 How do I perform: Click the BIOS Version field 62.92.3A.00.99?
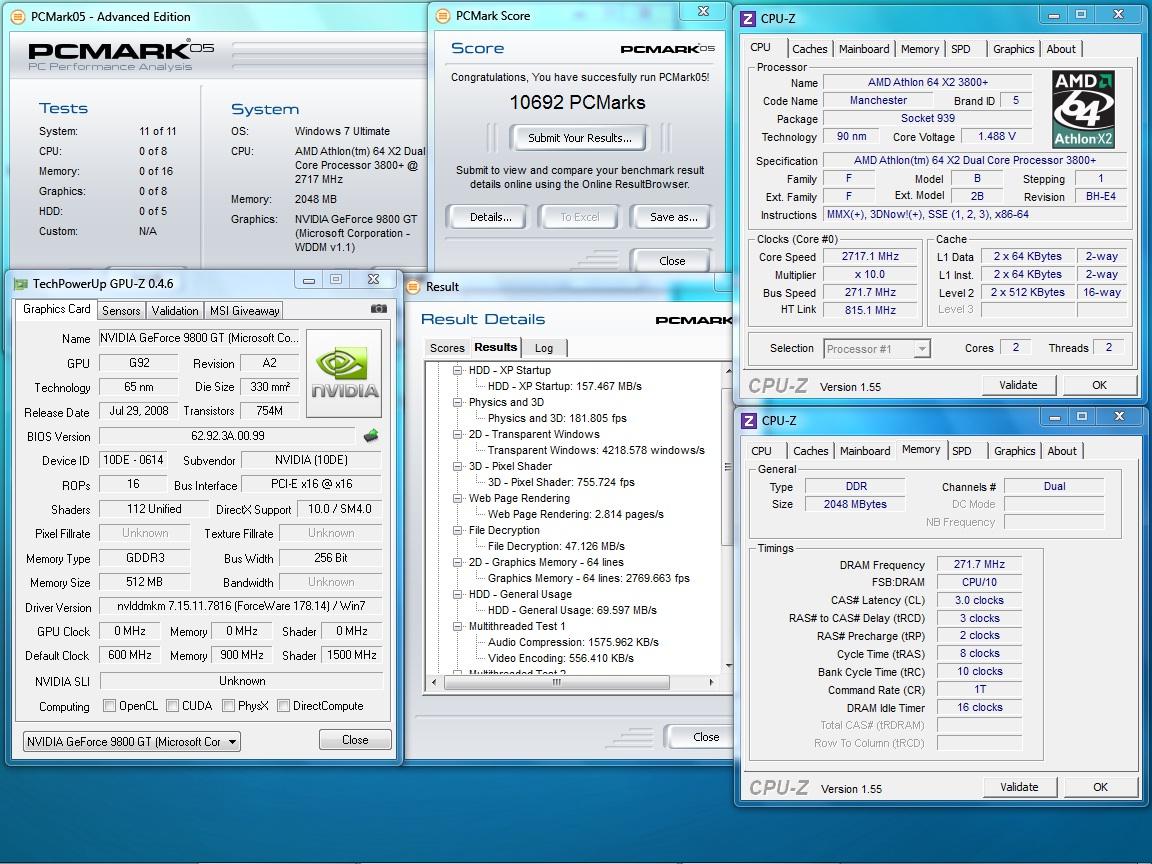pos(228,436)
